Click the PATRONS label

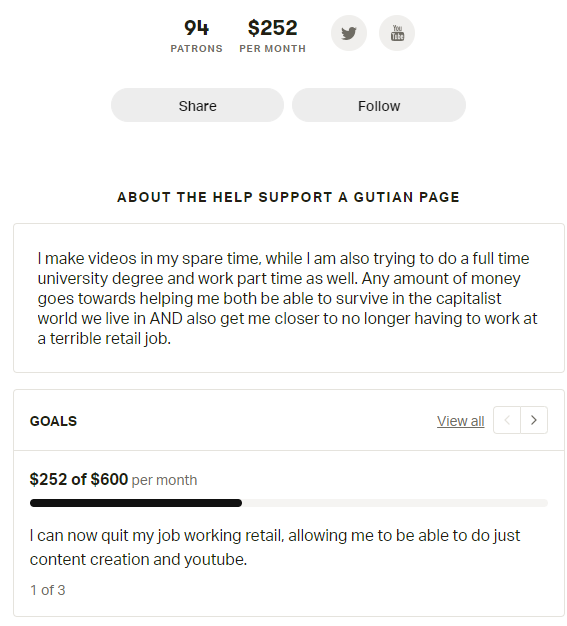click(196, 48)
